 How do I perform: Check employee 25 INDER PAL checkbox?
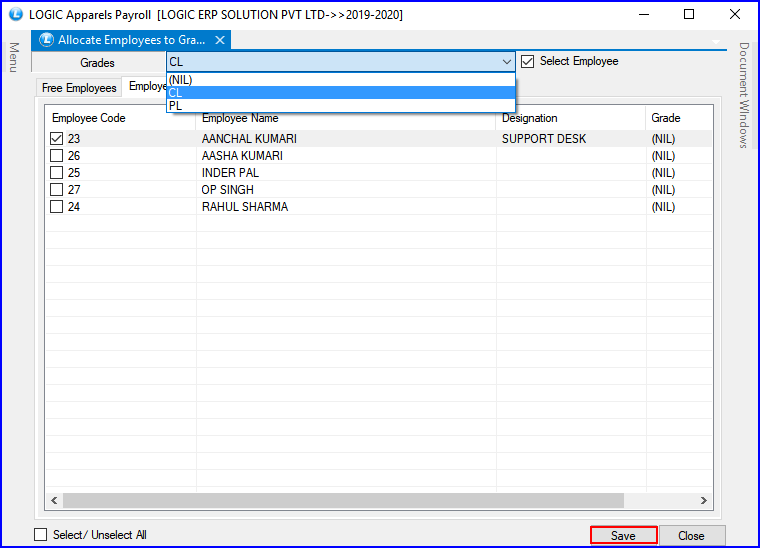tap(57, 172)
